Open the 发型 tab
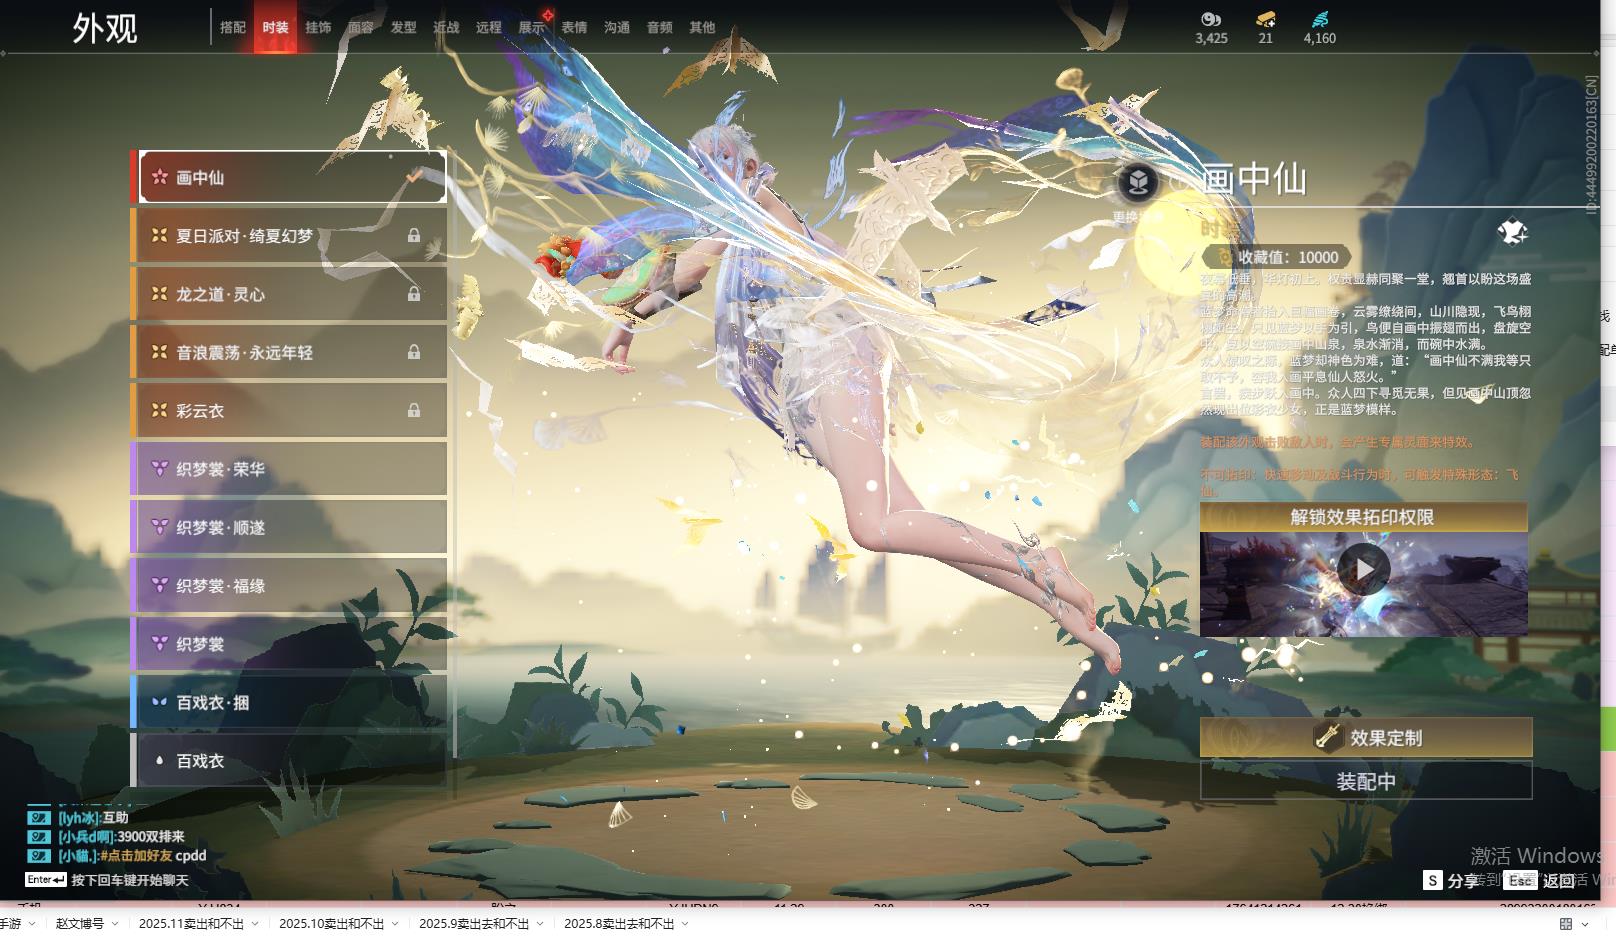Screen dimensions: 1616x939 [x=404, y=27]
